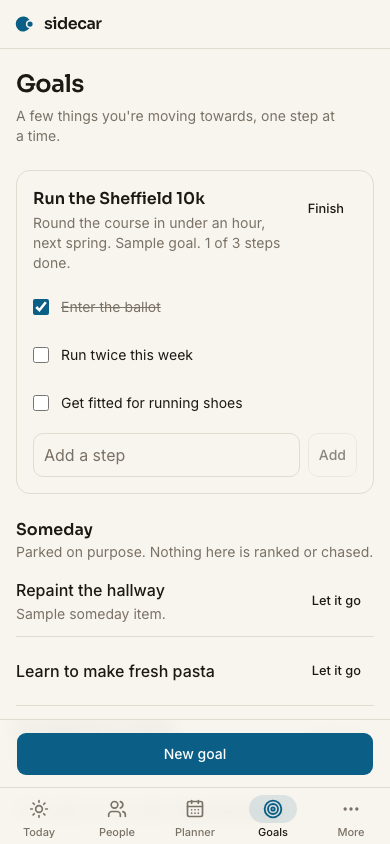Open the Today tab sun icon

39,808
